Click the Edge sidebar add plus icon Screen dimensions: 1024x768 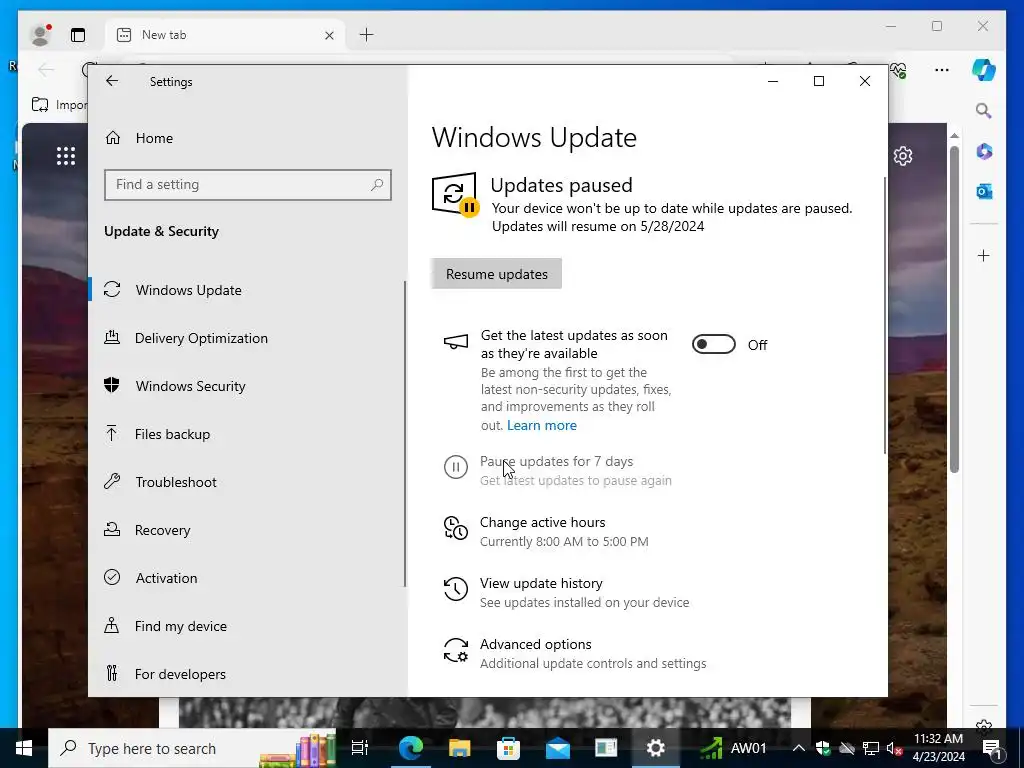(984, 255)
